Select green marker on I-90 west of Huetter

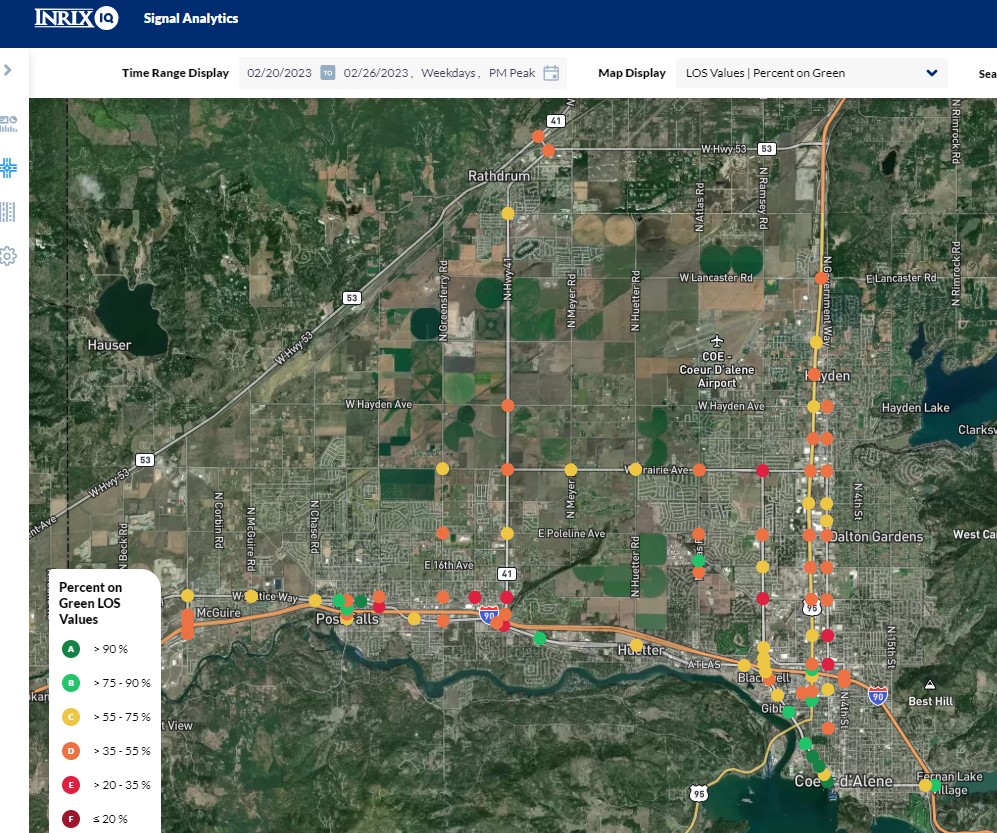click(x=540, y=638)
